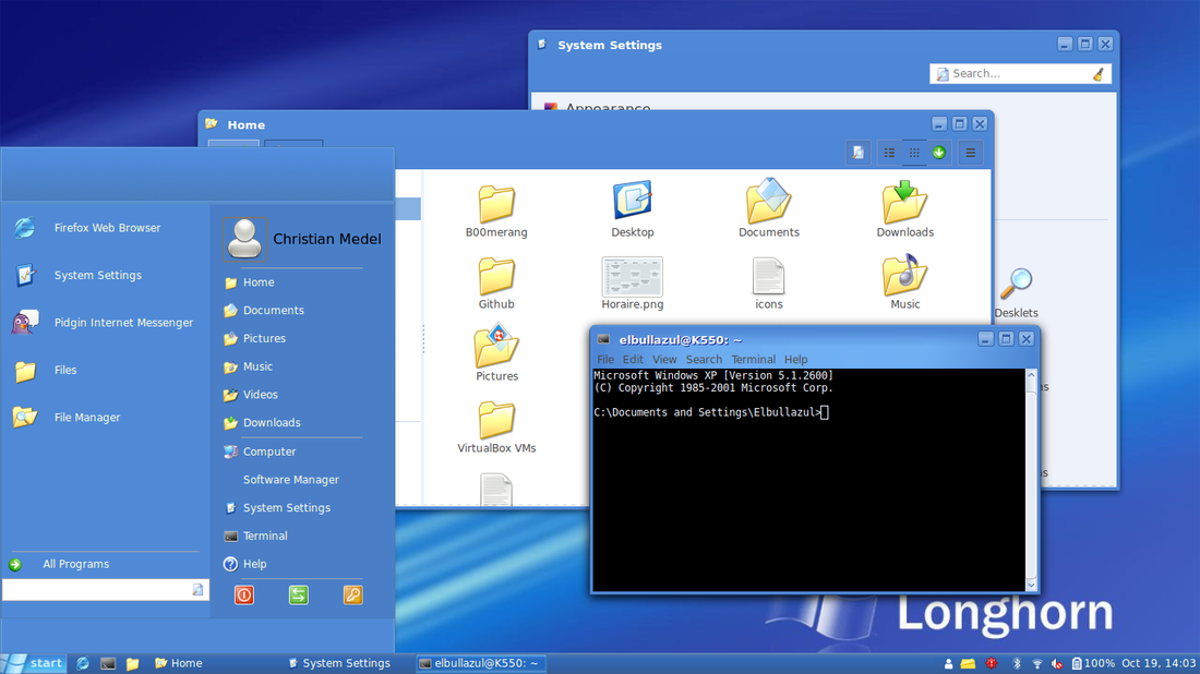Toggle the hamburger menu in Home window toolbar
Screen dimensions: 1200x674
pos(970,152)
